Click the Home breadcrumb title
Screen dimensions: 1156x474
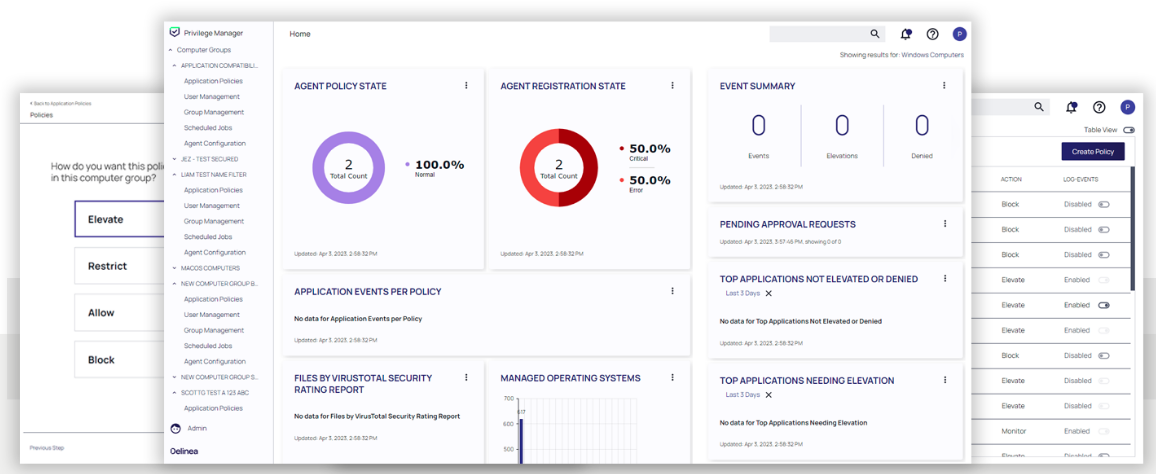(x=300, y=34)
